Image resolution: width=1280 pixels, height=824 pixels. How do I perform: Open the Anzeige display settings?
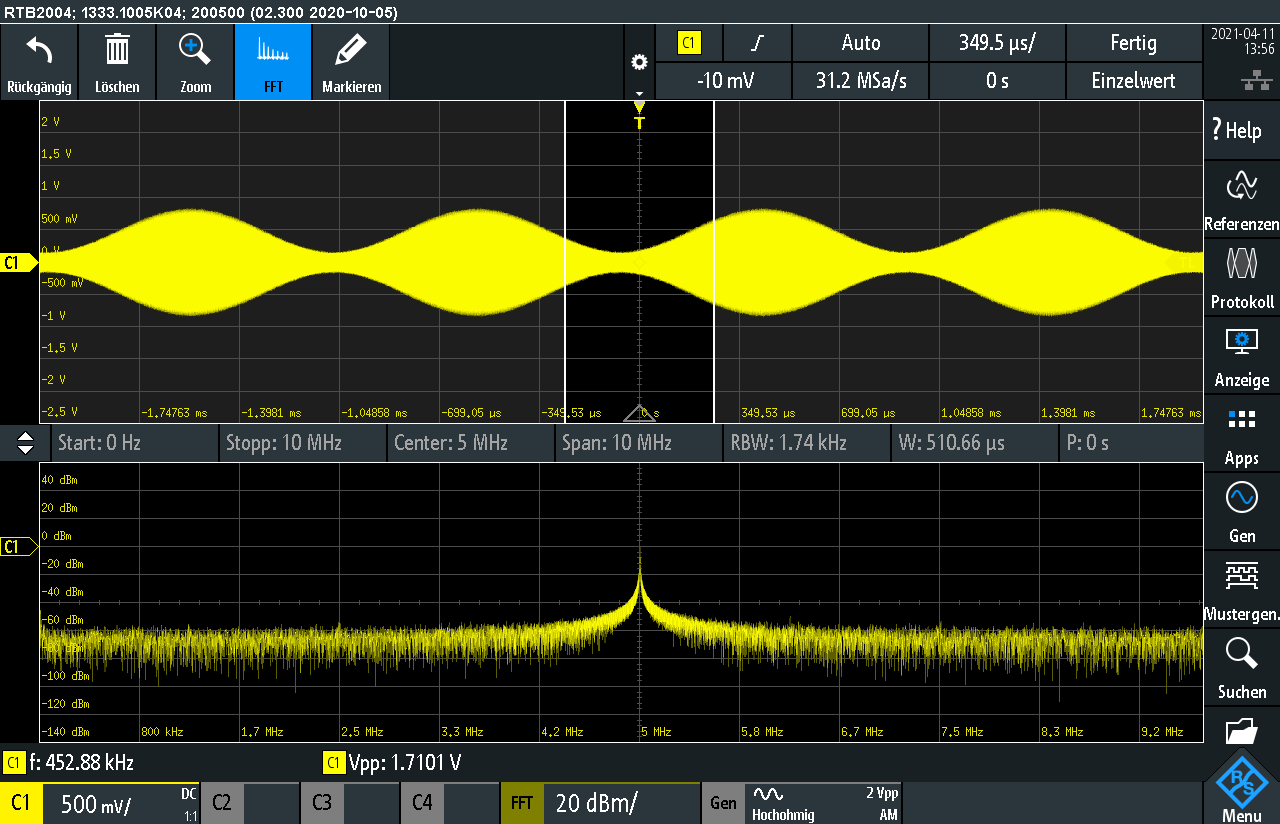click(1241, 355)
